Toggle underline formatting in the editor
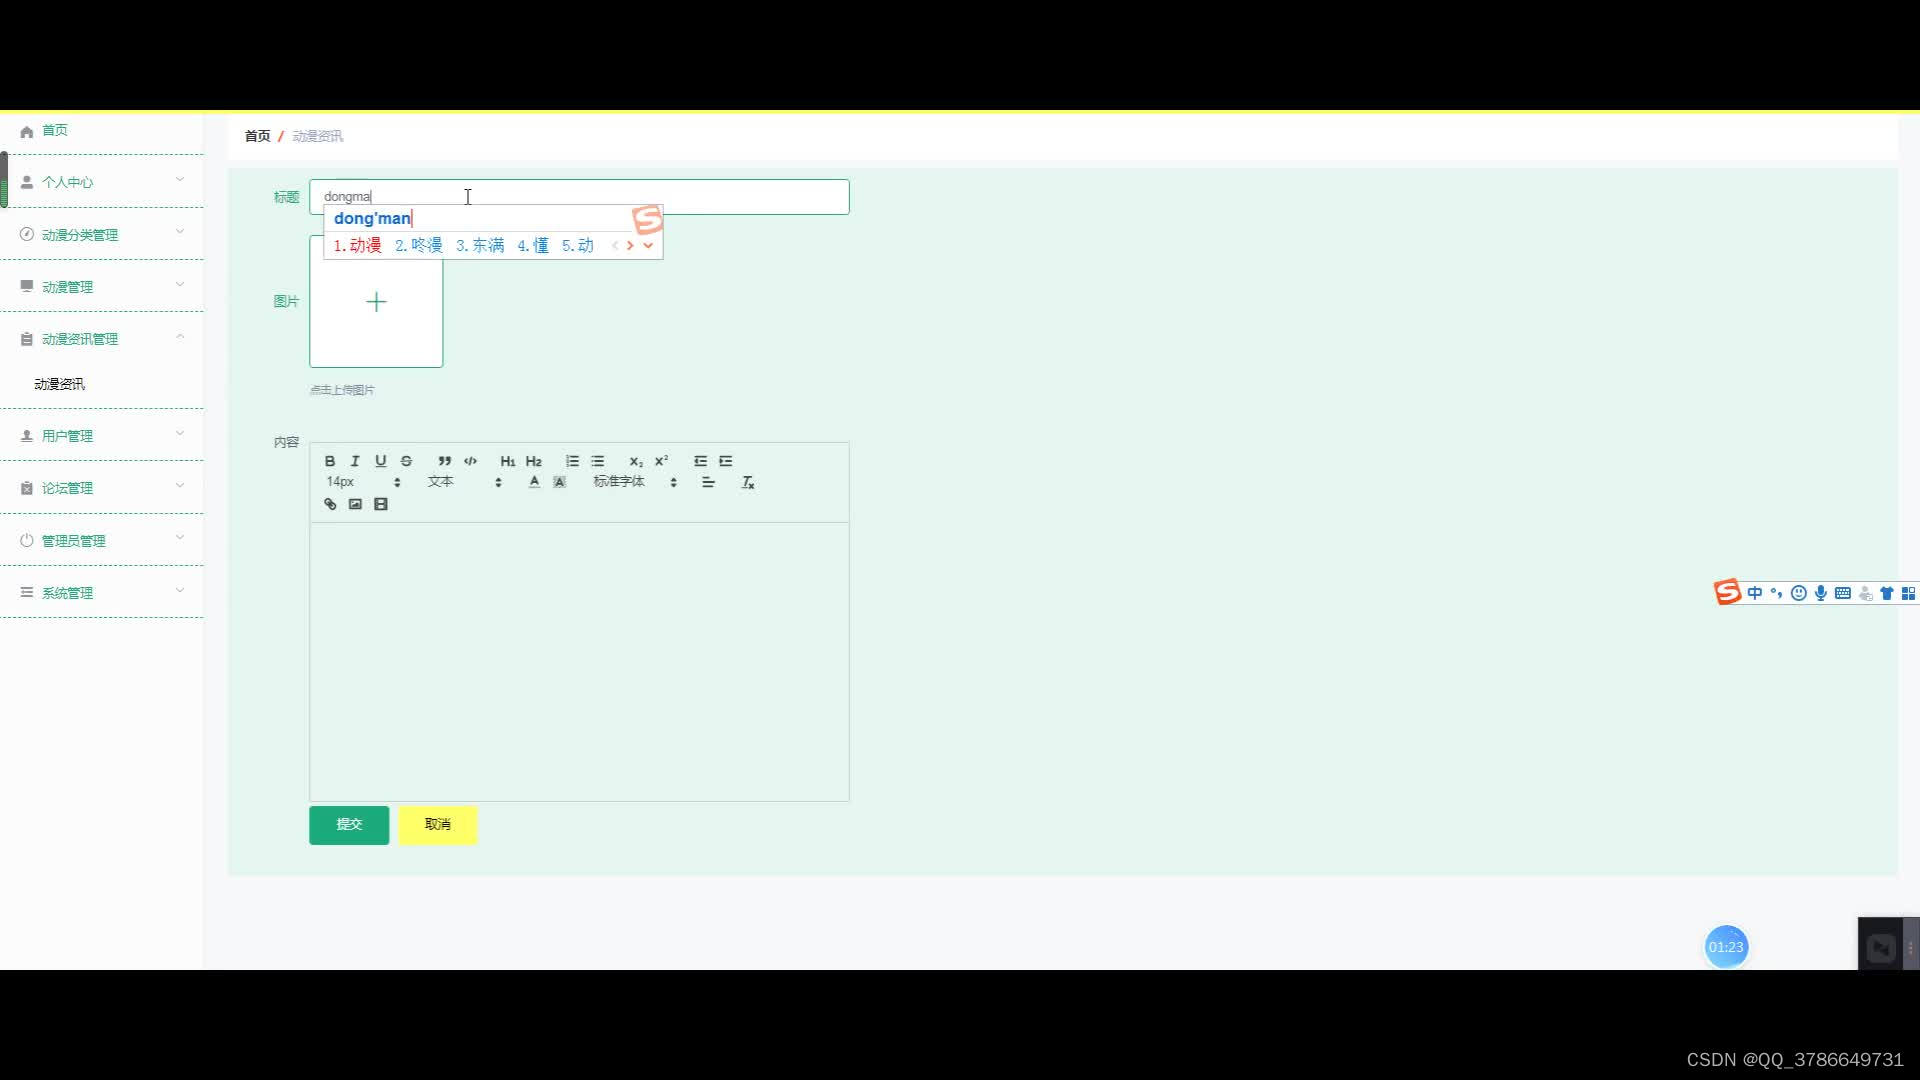 click(381, 461)
